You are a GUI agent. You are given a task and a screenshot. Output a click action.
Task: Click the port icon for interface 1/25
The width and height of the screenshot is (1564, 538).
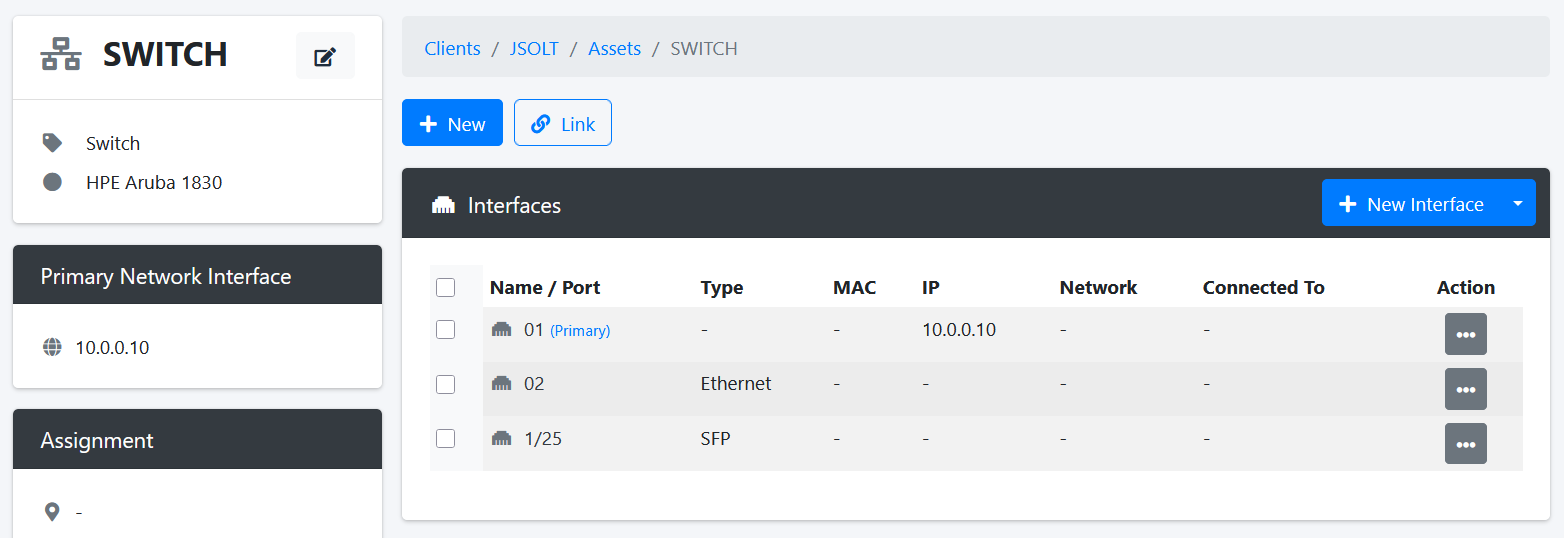[501, 438]
